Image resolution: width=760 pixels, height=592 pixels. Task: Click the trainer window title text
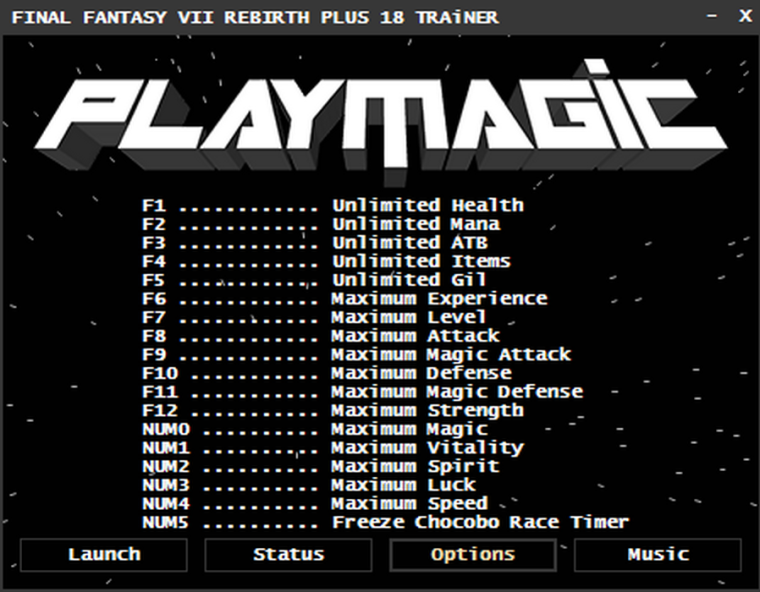coord(255,17)
